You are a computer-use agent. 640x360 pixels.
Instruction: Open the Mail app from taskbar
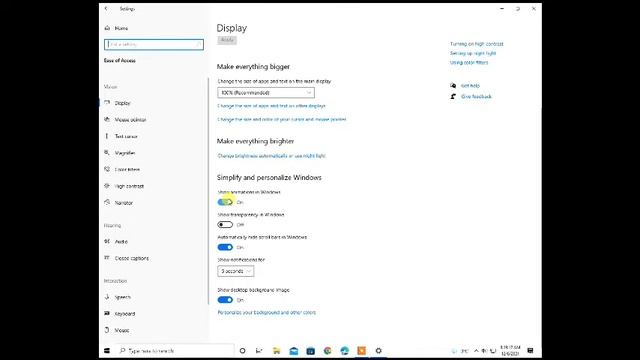293,351
